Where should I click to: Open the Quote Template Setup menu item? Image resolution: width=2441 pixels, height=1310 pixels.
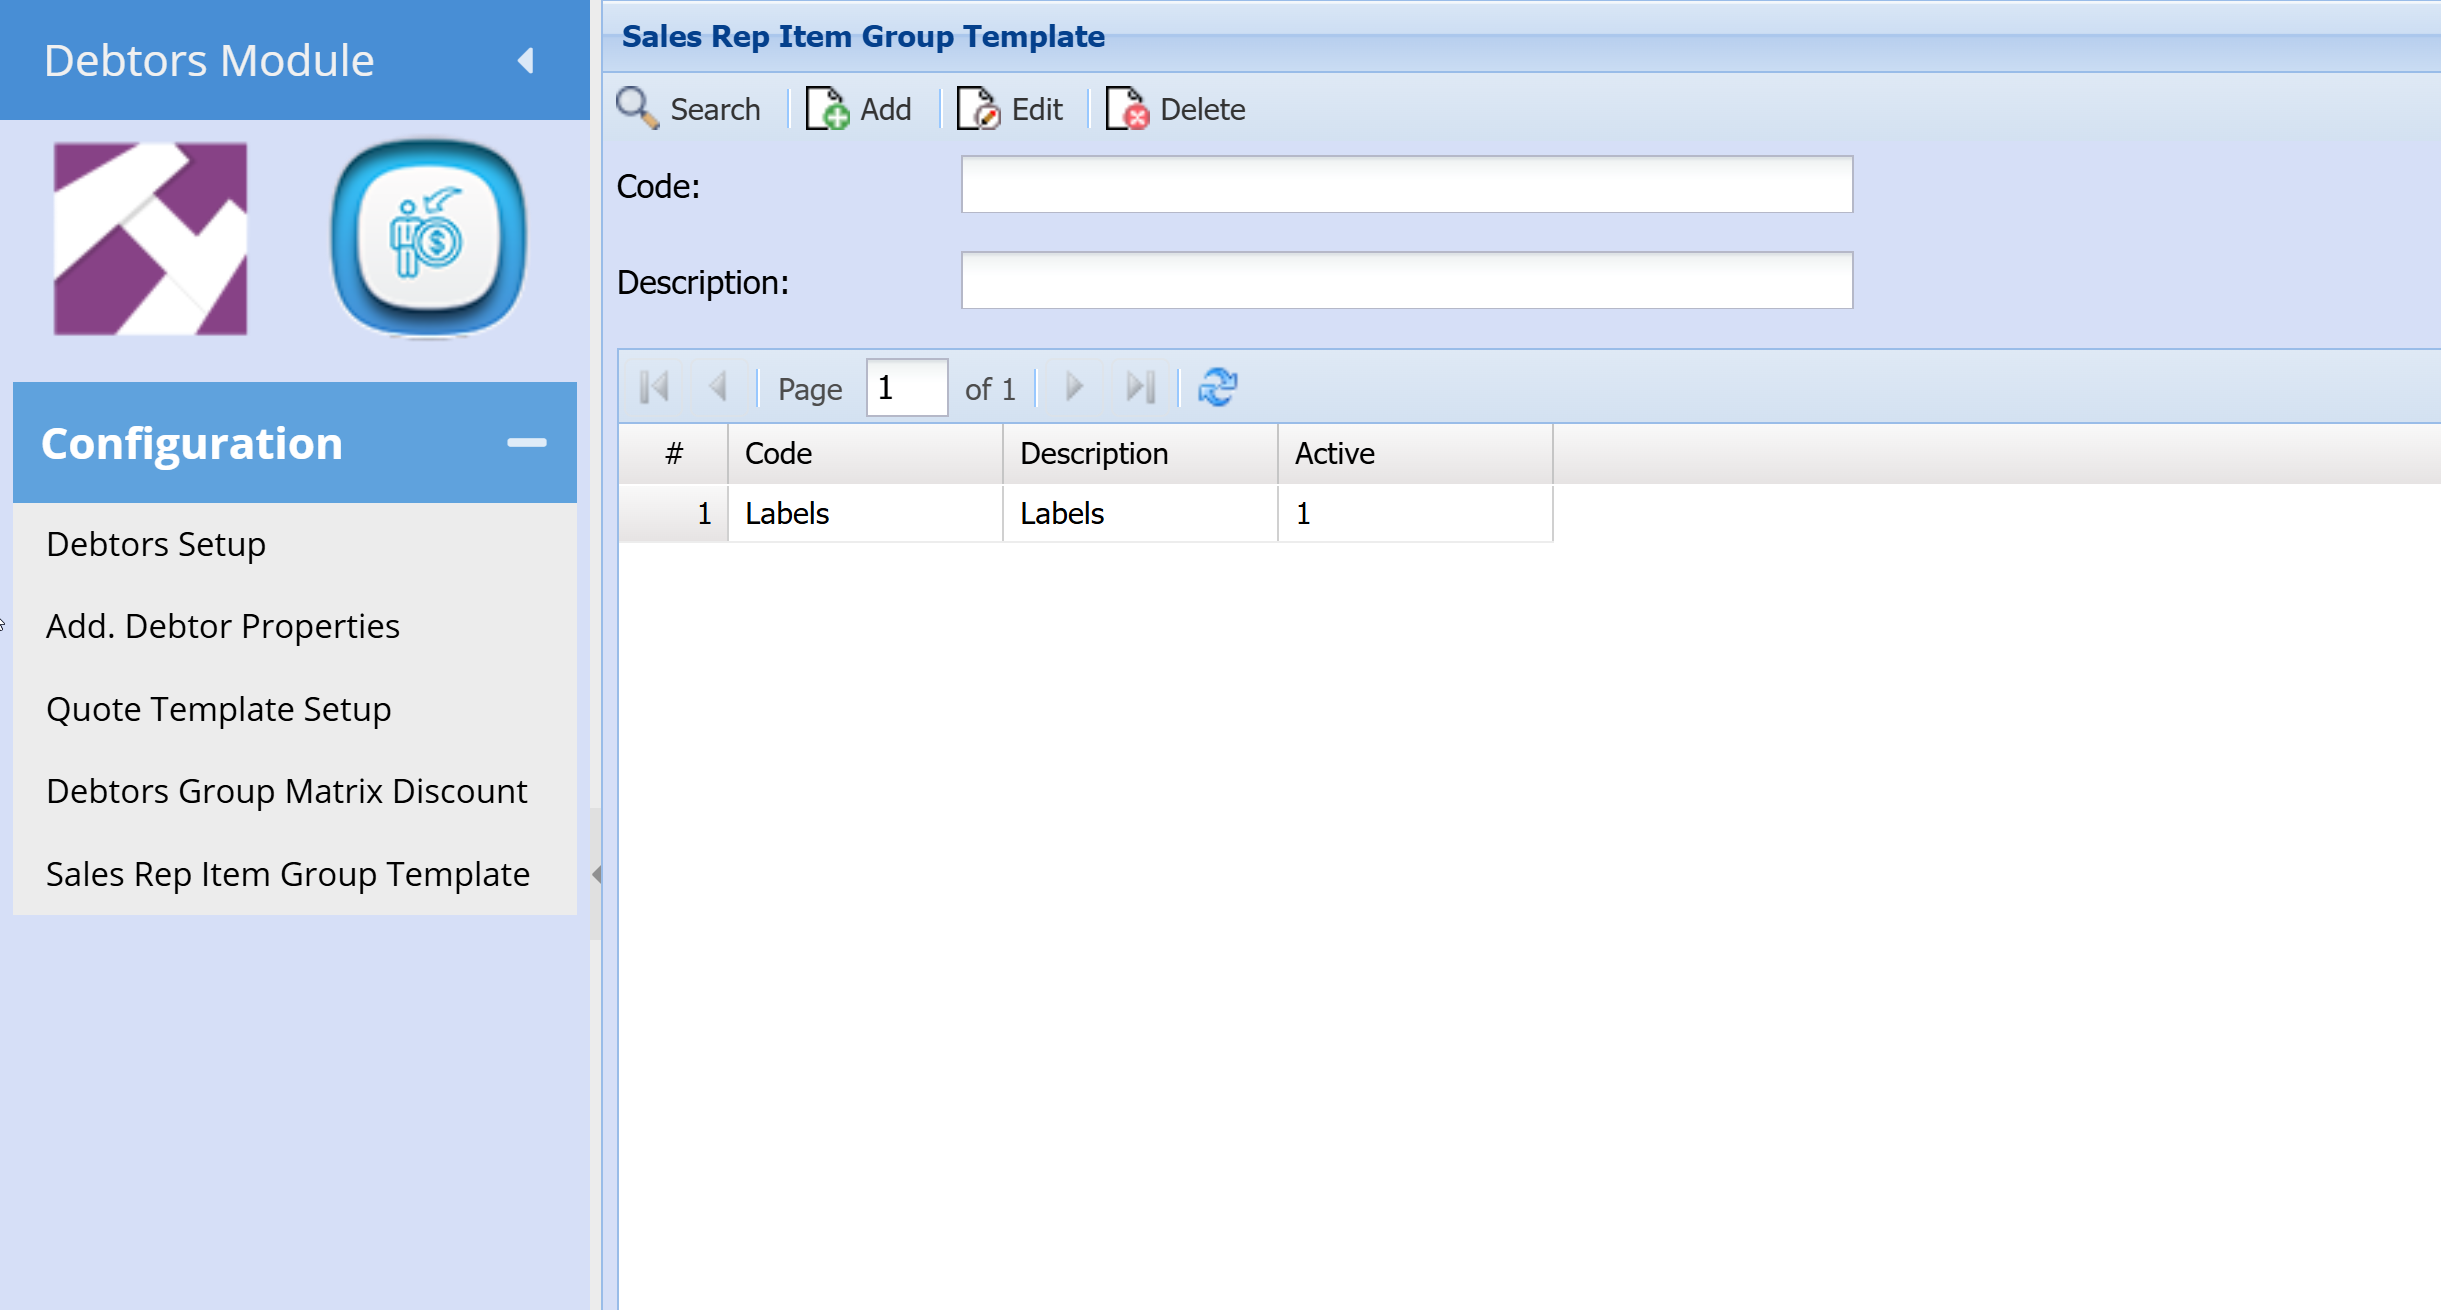pyautogui.click(x=218, y=709)
